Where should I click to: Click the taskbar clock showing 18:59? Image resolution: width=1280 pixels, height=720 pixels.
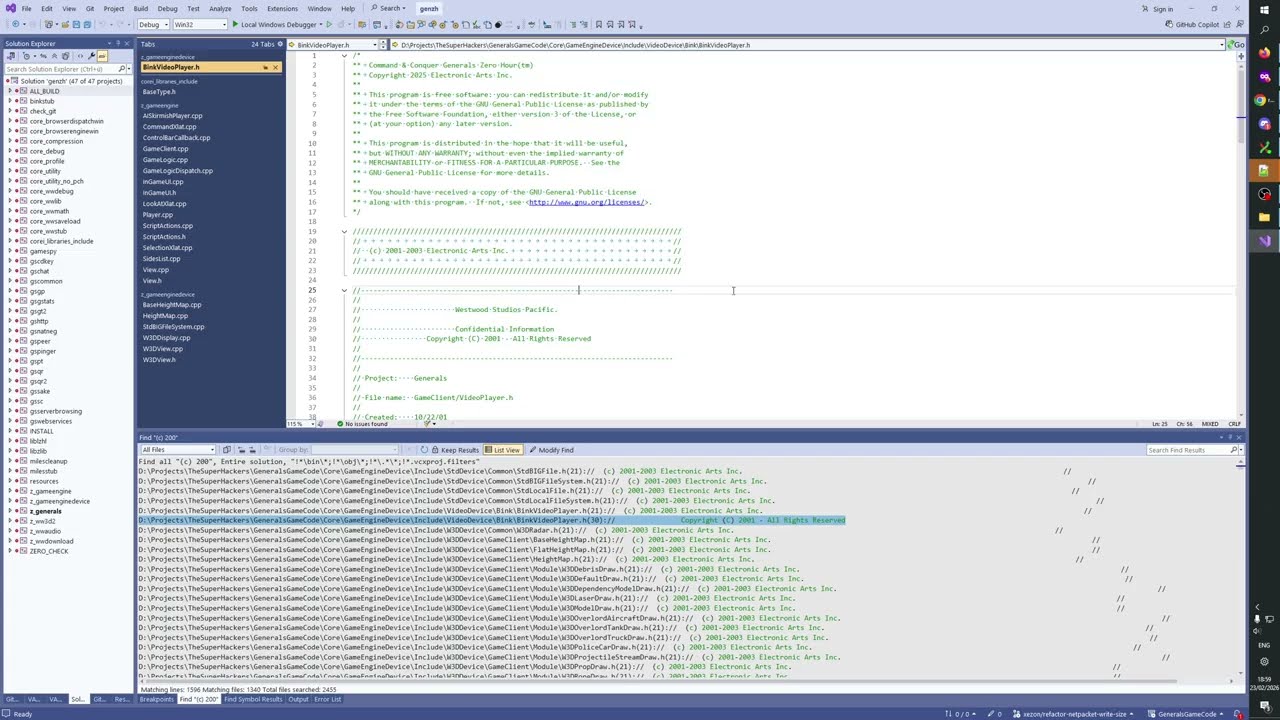click(x=1264, y=680)
